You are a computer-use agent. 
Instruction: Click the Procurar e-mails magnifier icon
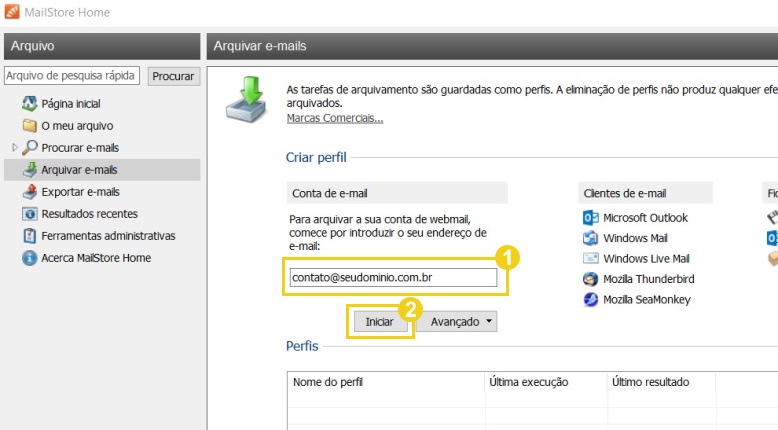[x=29, y=147]
